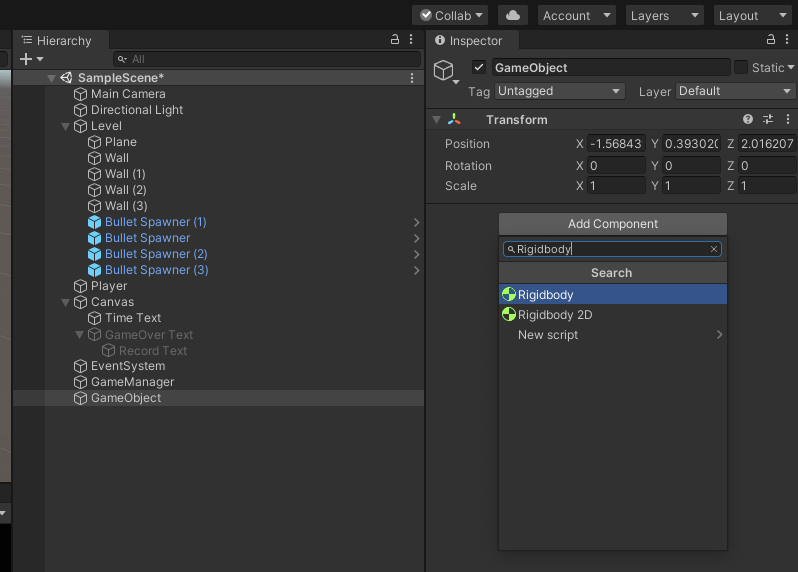Clear the component search text
The width and height of the screenshot is (798, 572).
tap(714, 249)
